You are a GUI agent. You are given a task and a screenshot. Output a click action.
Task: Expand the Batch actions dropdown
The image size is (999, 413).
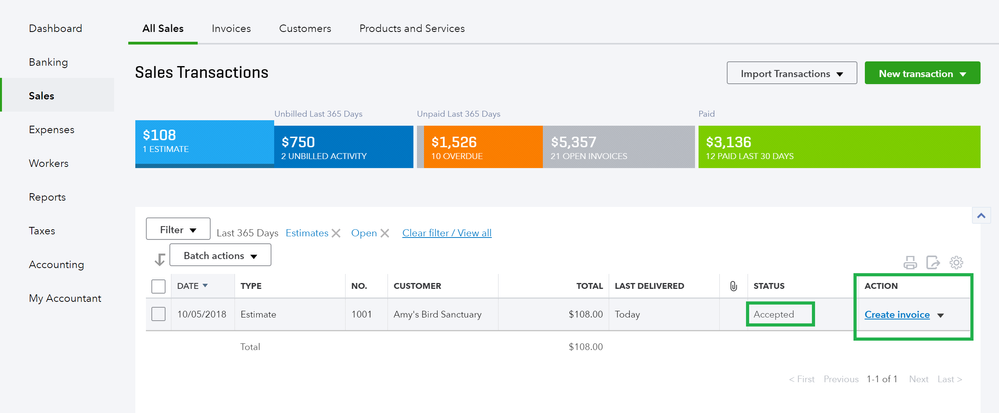[x=220, y=256]
